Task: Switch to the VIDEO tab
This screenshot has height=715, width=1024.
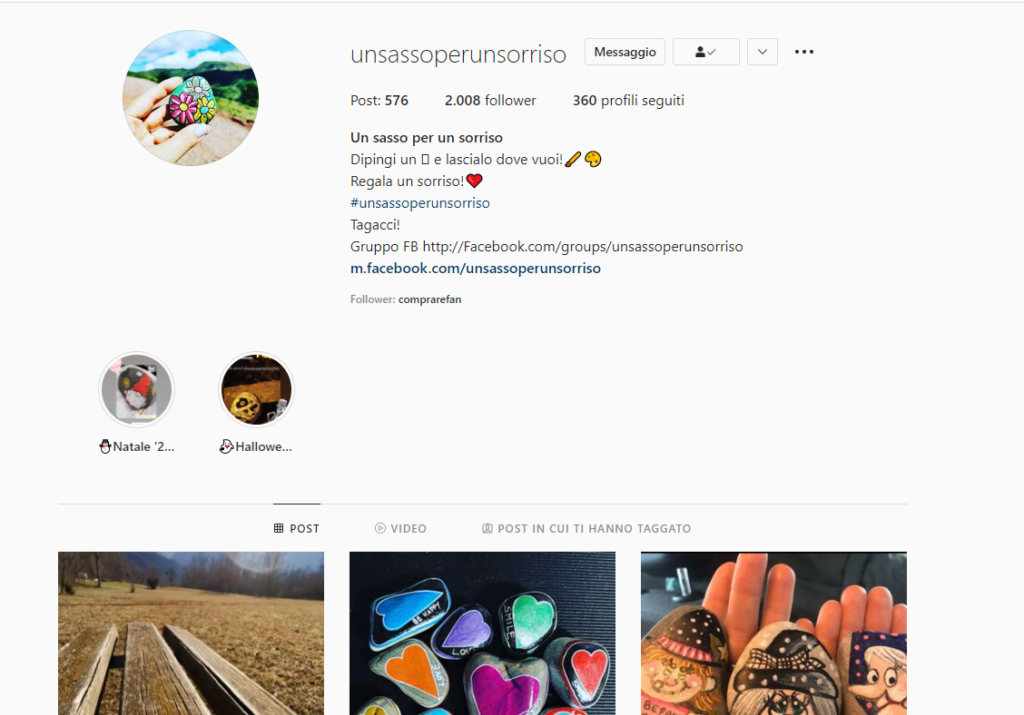Action: (400, 528)
